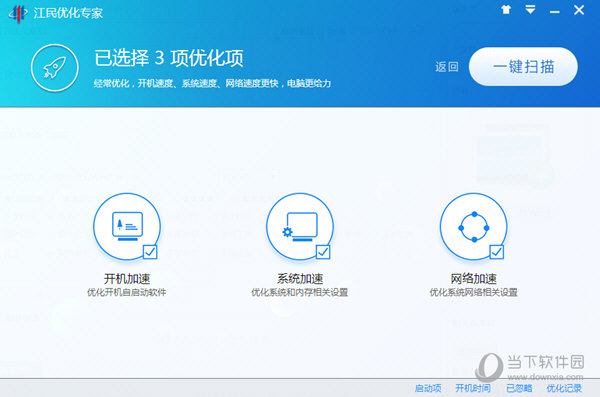
Task: Close the 江民优化专家 window
Action: [579, 10]
